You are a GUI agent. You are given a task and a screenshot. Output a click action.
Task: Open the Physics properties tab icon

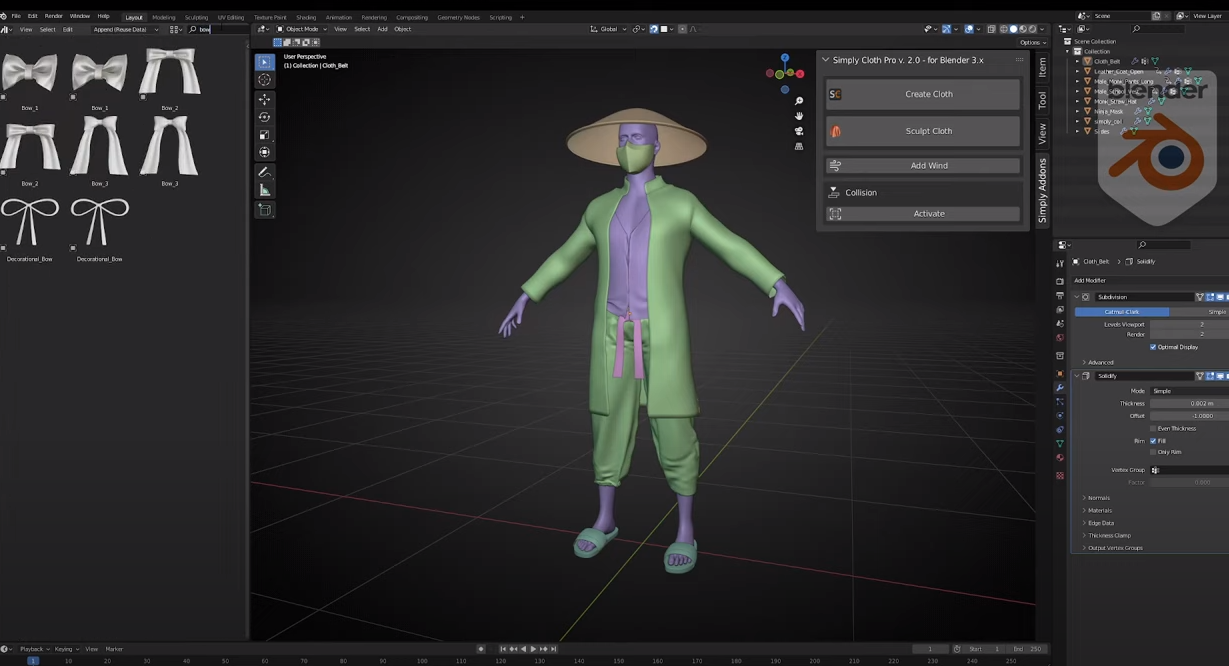click(1060, 416)
